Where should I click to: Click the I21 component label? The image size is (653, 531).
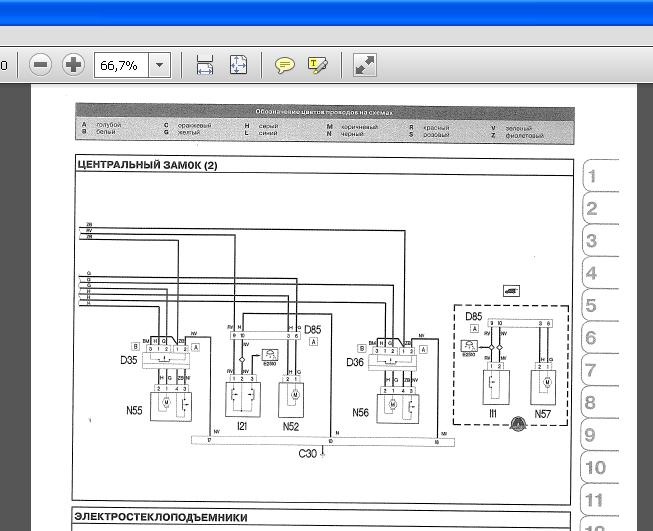coord(242,426)
